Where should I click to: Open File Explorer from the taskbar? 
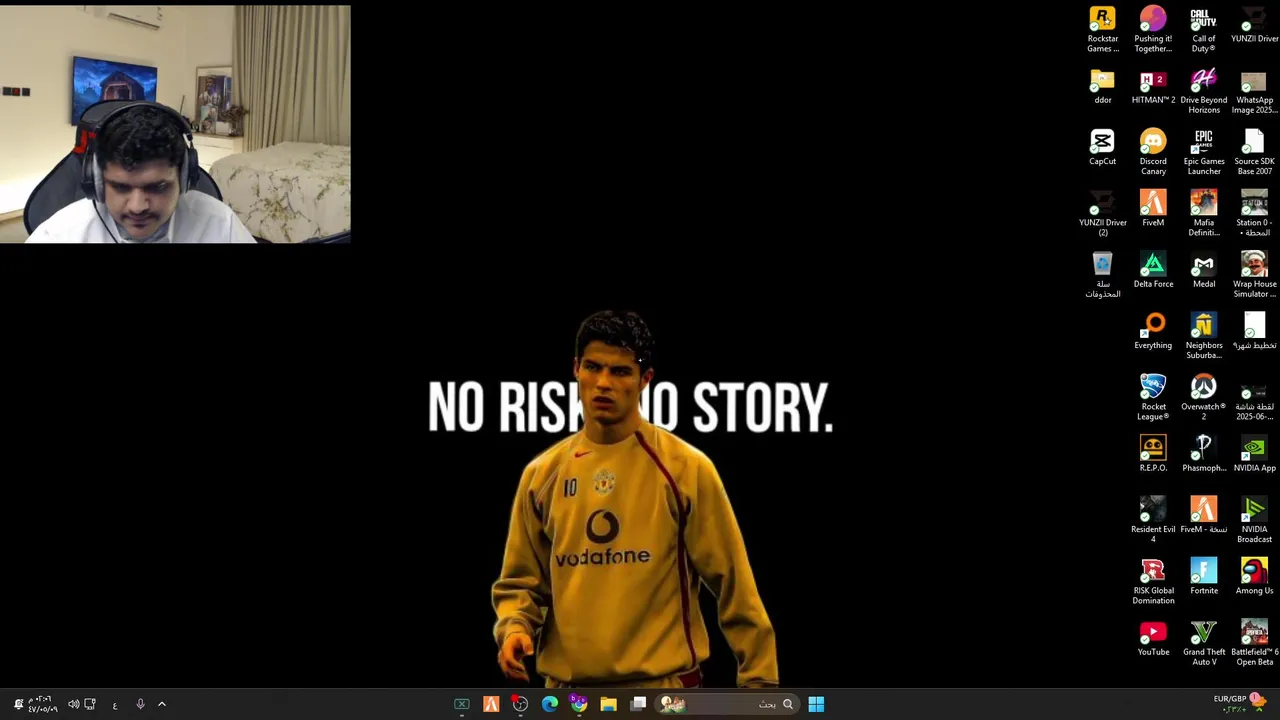pos(608,704)
